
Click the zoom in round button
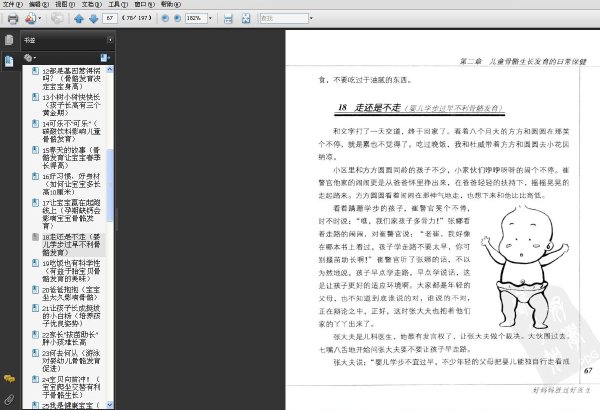(x=178, y=18)
